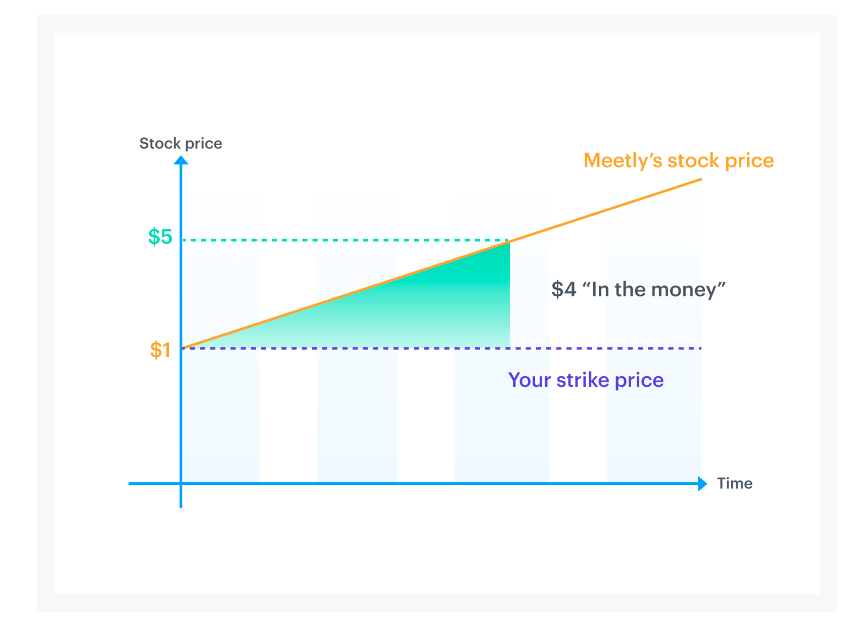Click the right edge of the green triangle
867x631 pixels.
509,300
